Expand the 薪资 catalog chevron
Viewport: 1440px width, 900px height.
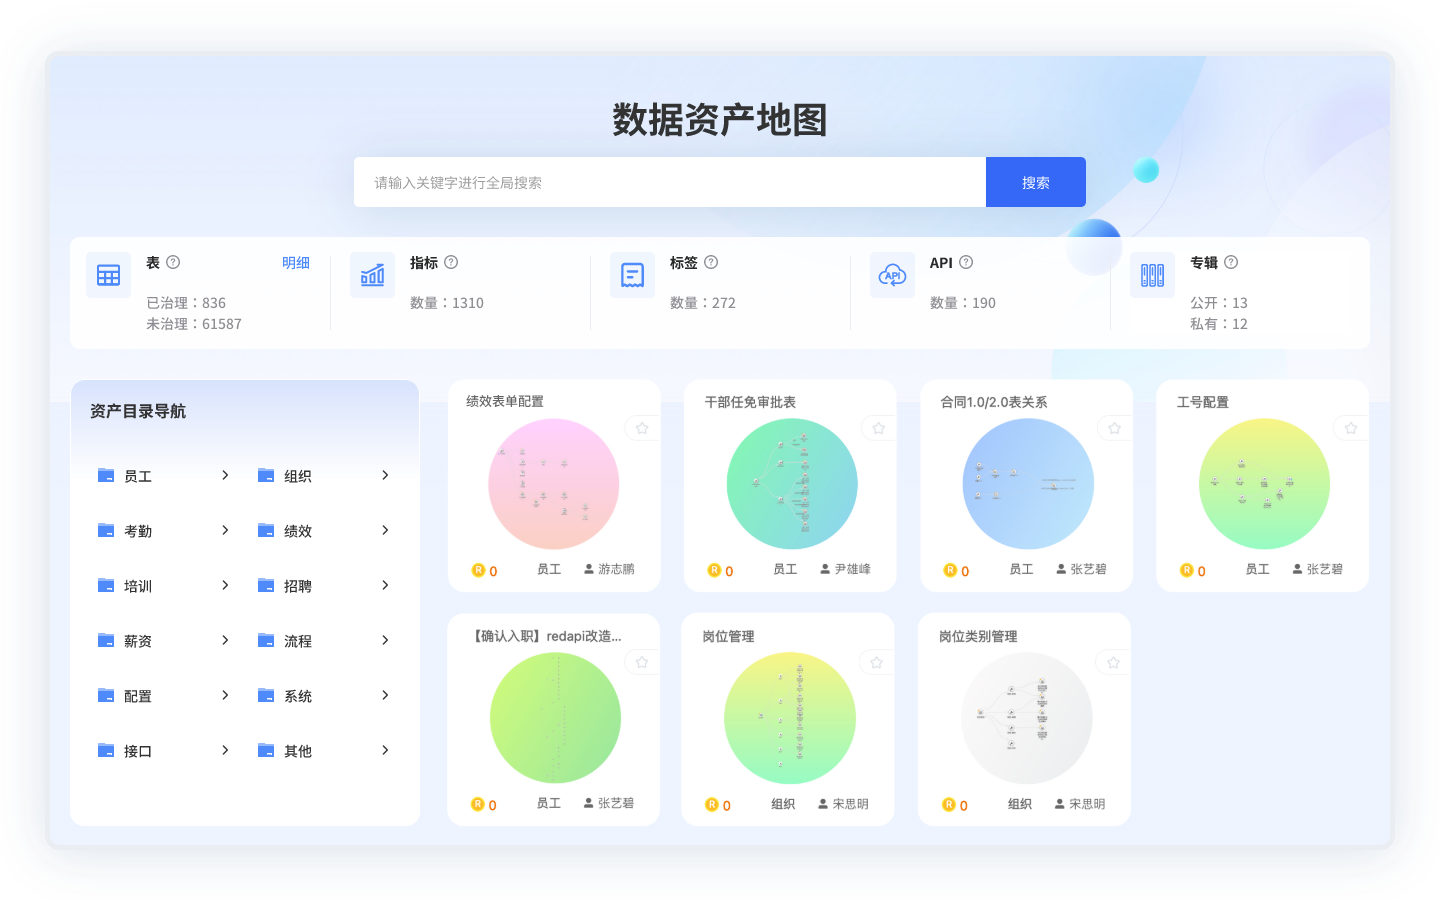point(225,640)
